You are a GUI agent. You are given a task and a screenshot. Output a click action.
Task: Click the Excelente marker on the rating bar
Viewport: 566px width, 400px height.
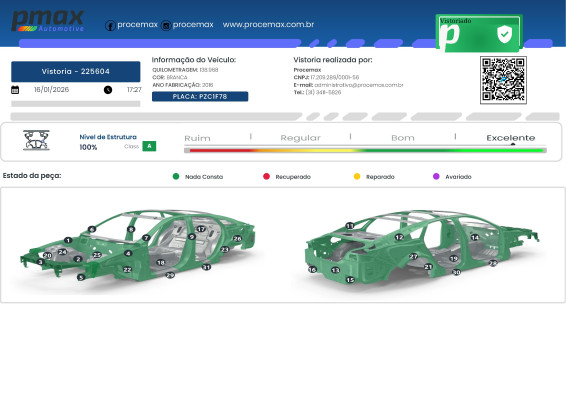[x=513, y=144]
